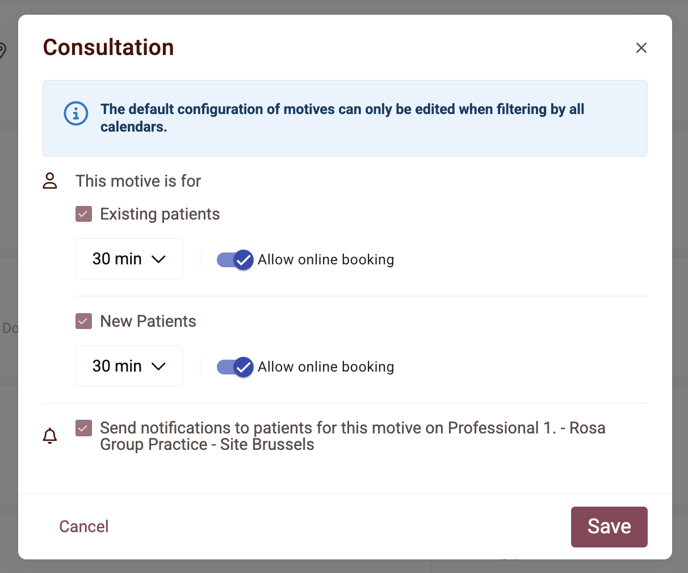688x573 pixels.
Task: Click the Consultation dialog title
Action: [108, 47]
